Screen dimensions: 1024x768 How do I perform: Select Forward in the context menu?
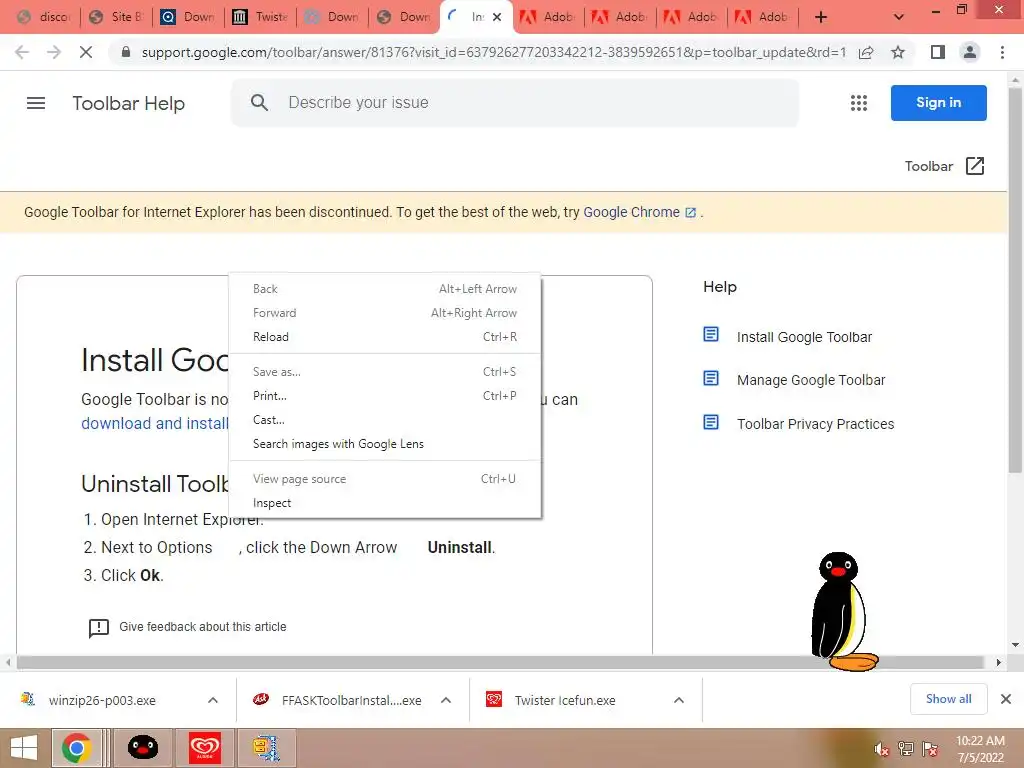(x=385, y=313)
